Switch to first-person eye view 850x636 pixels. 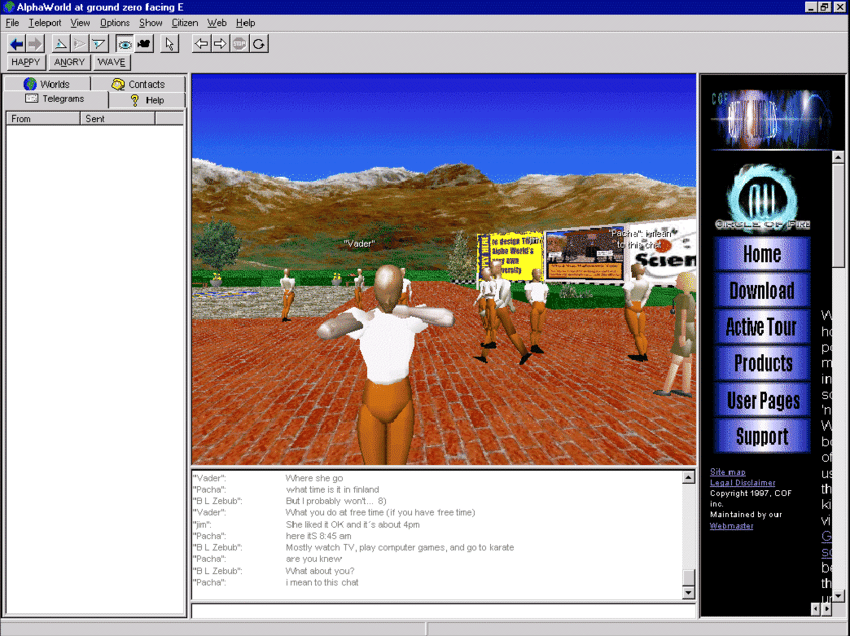click(x=125, y=44)
